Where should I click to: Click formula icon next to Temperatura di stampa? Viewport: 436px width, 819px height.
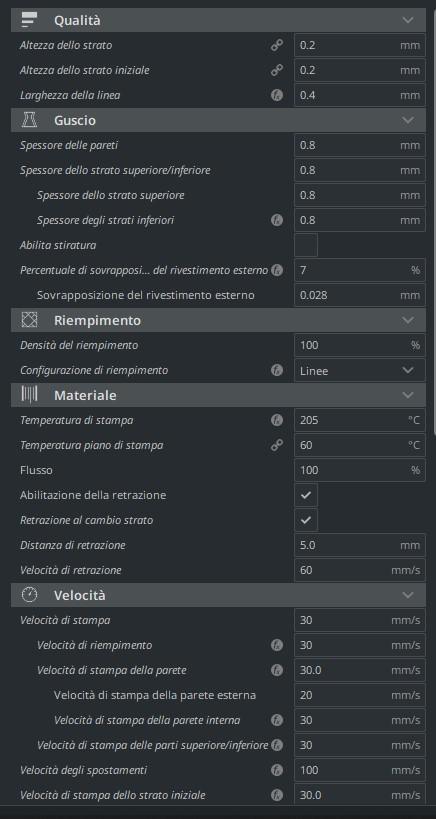tap(277, 420)
